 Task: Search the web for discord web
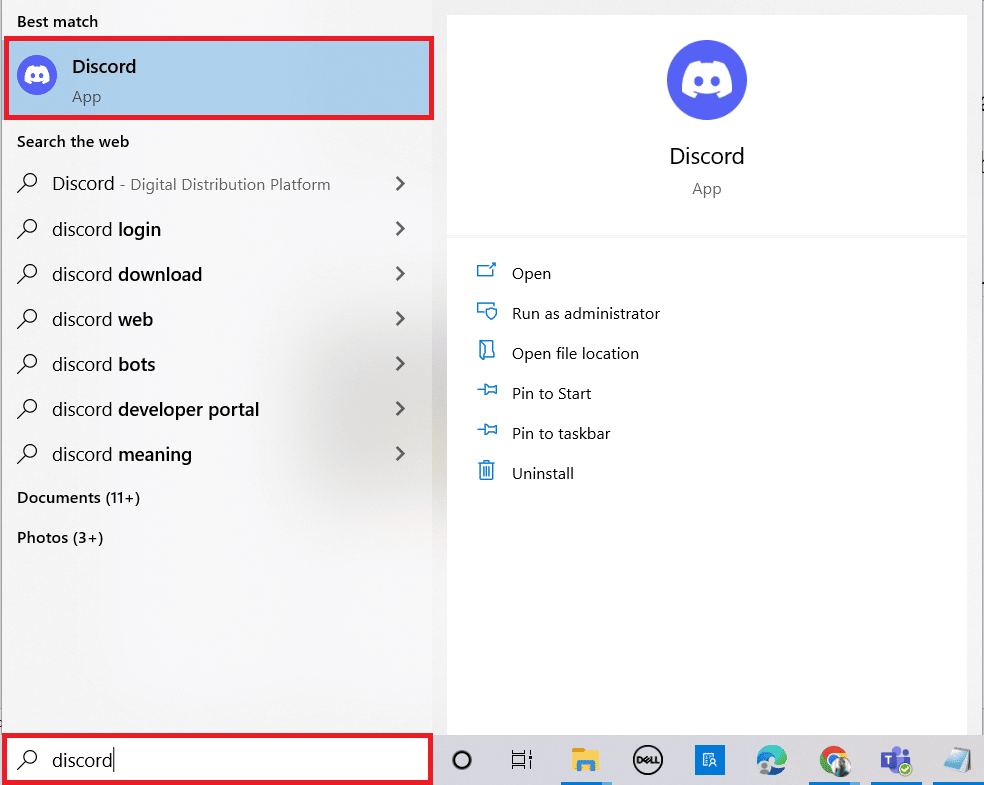[102, 319]
